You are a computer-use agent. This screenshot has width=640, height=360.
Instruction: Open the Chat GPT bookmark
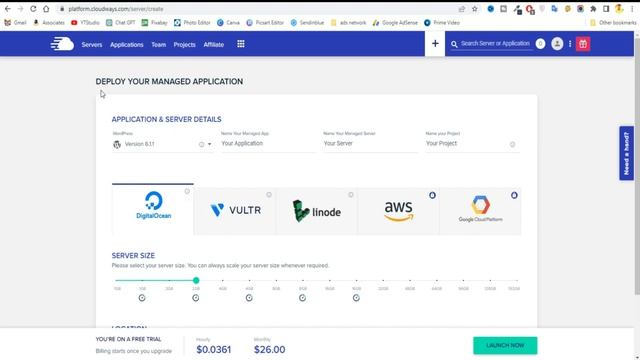point(120,22)
